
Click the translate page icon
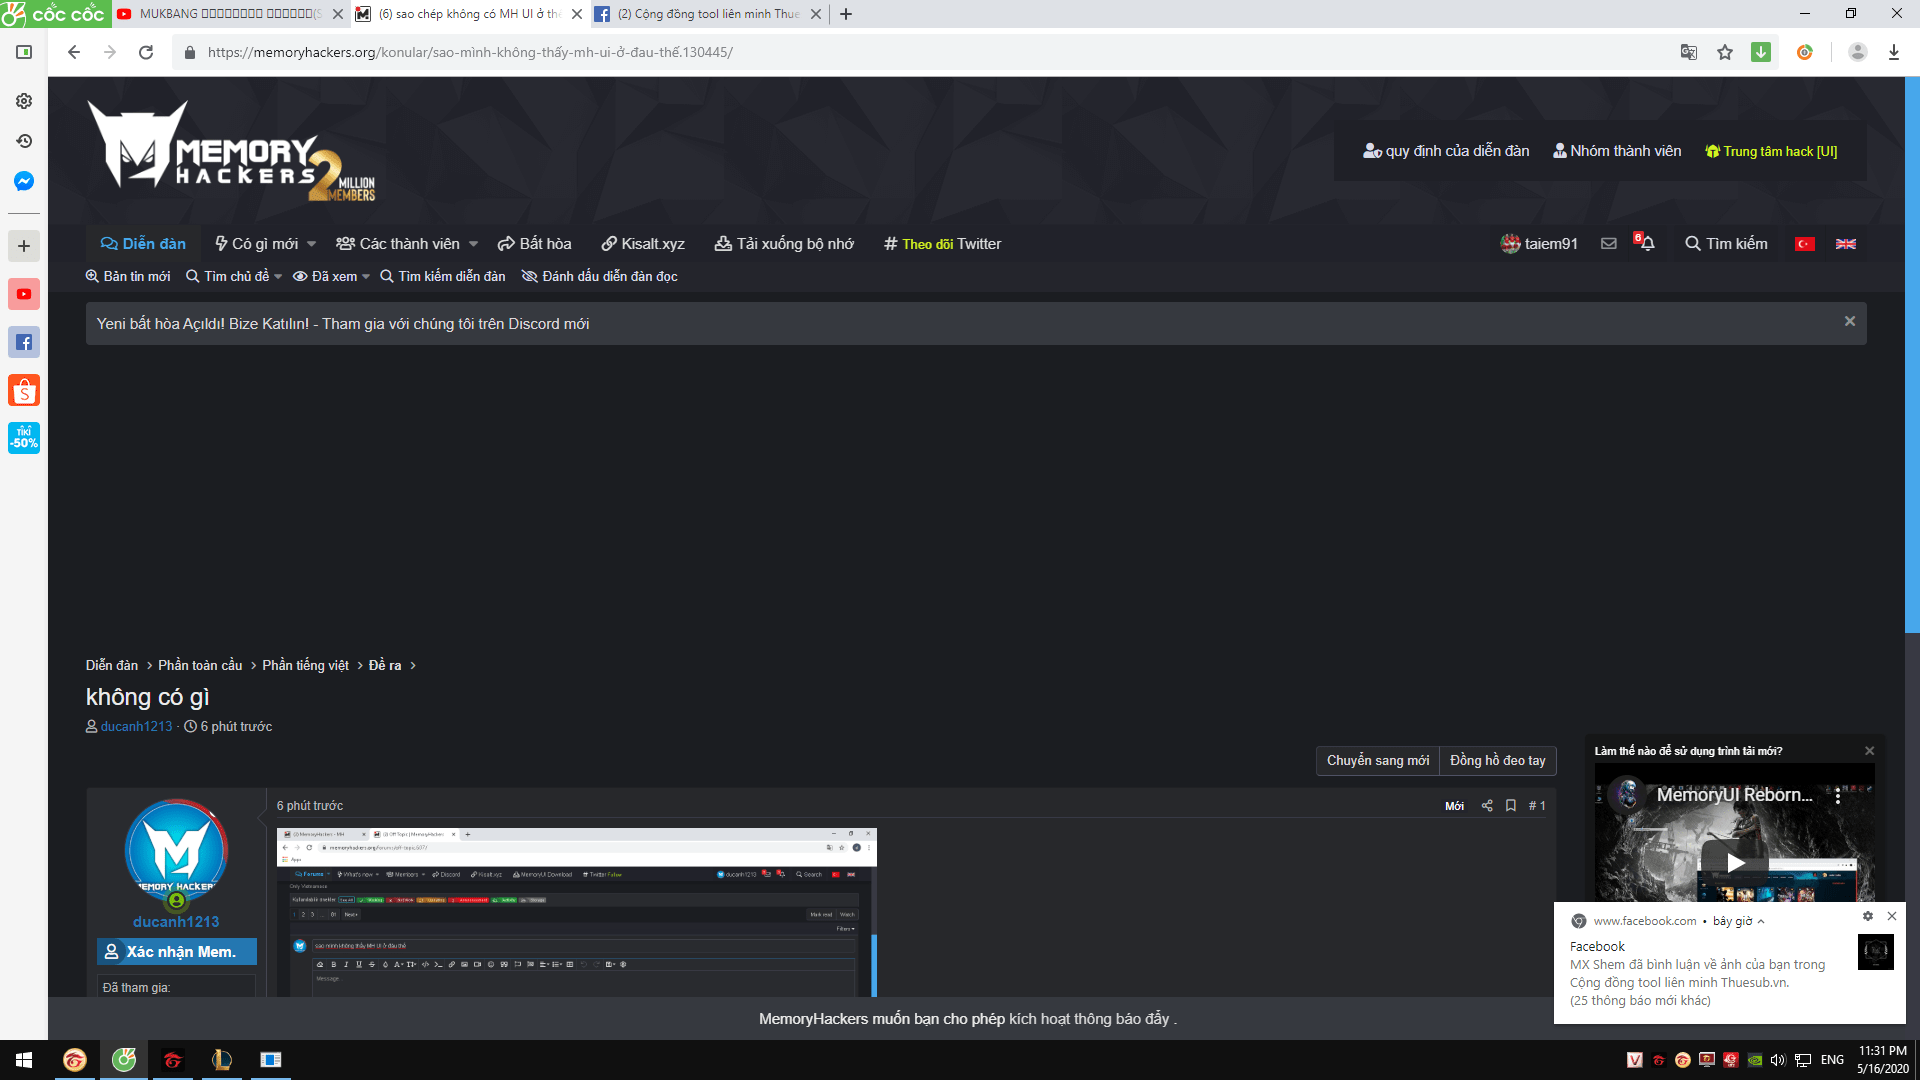pos(1689,52)
